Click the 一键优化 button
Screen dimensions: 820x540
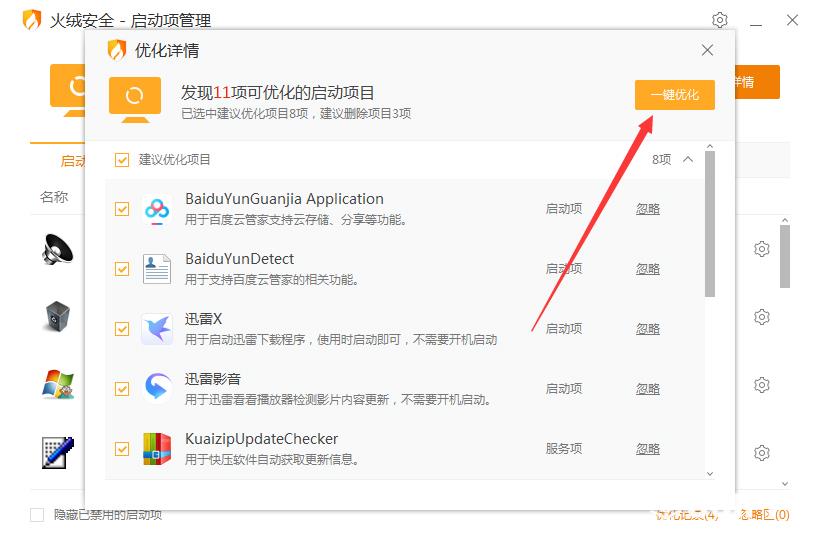[x=675, y=95]
